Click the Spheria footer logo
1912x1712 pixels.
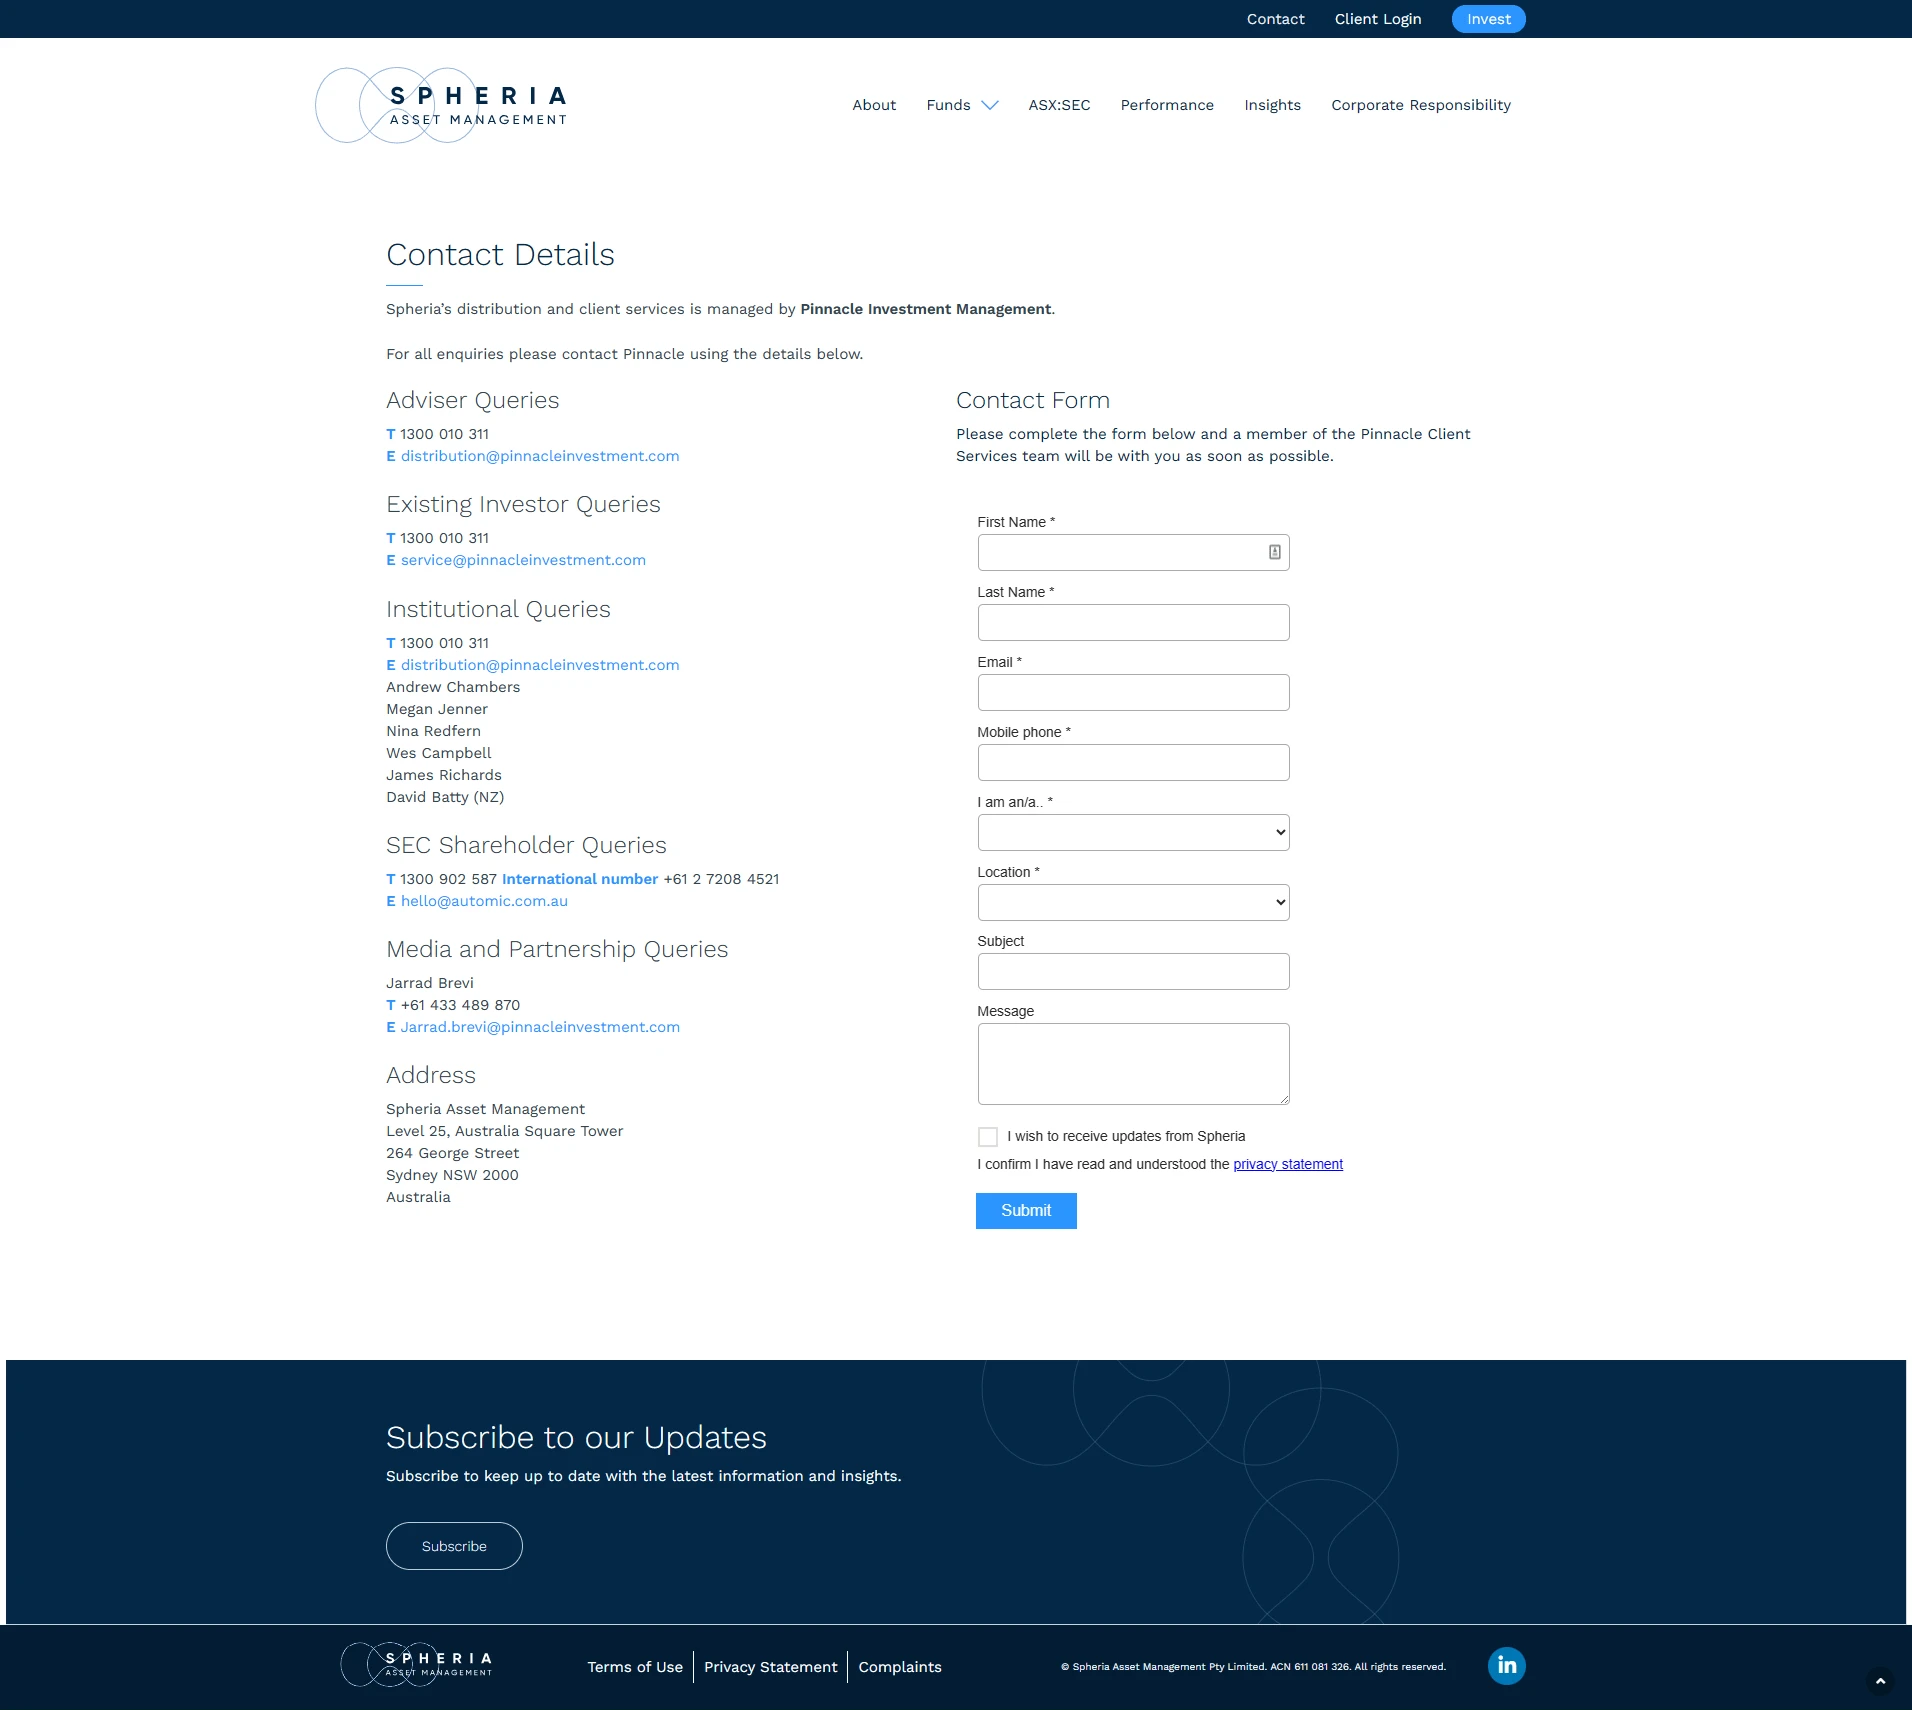click(x=417, y=1665)
